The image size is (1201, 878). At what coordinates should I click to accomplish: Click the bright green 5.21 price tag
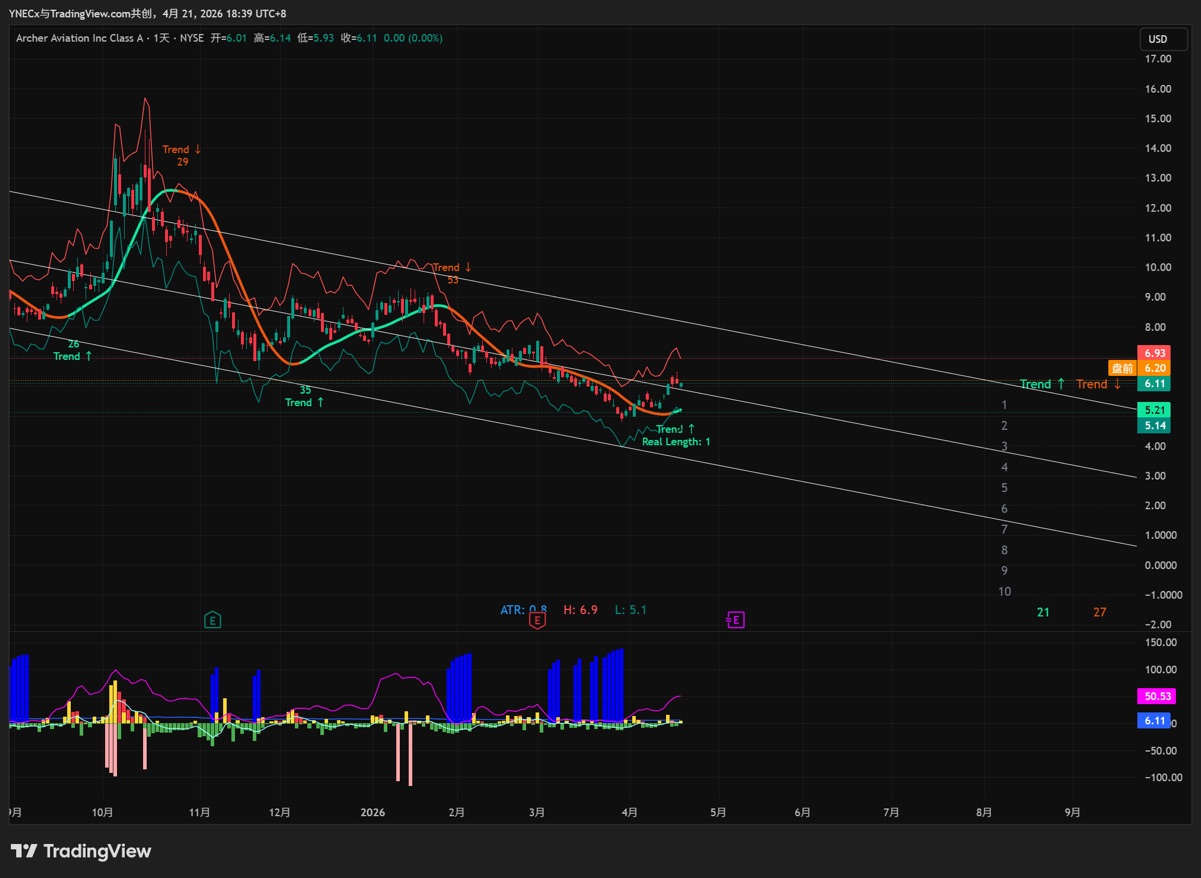click(1155, 410)
